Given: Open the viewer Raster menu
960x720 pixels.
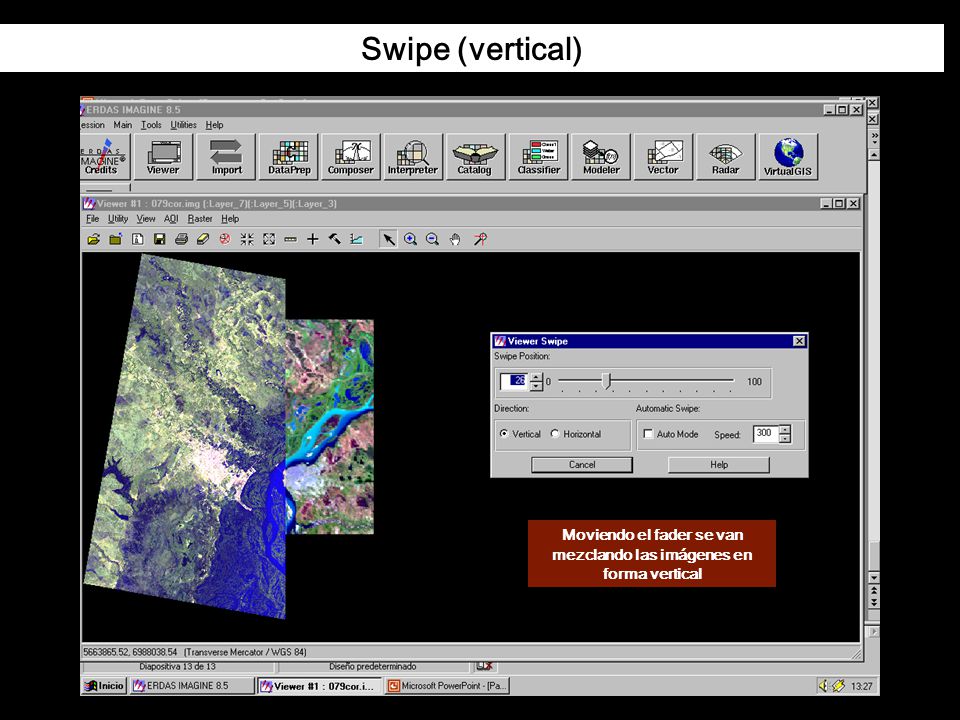Looking at the screenshot, I should 200,219.
